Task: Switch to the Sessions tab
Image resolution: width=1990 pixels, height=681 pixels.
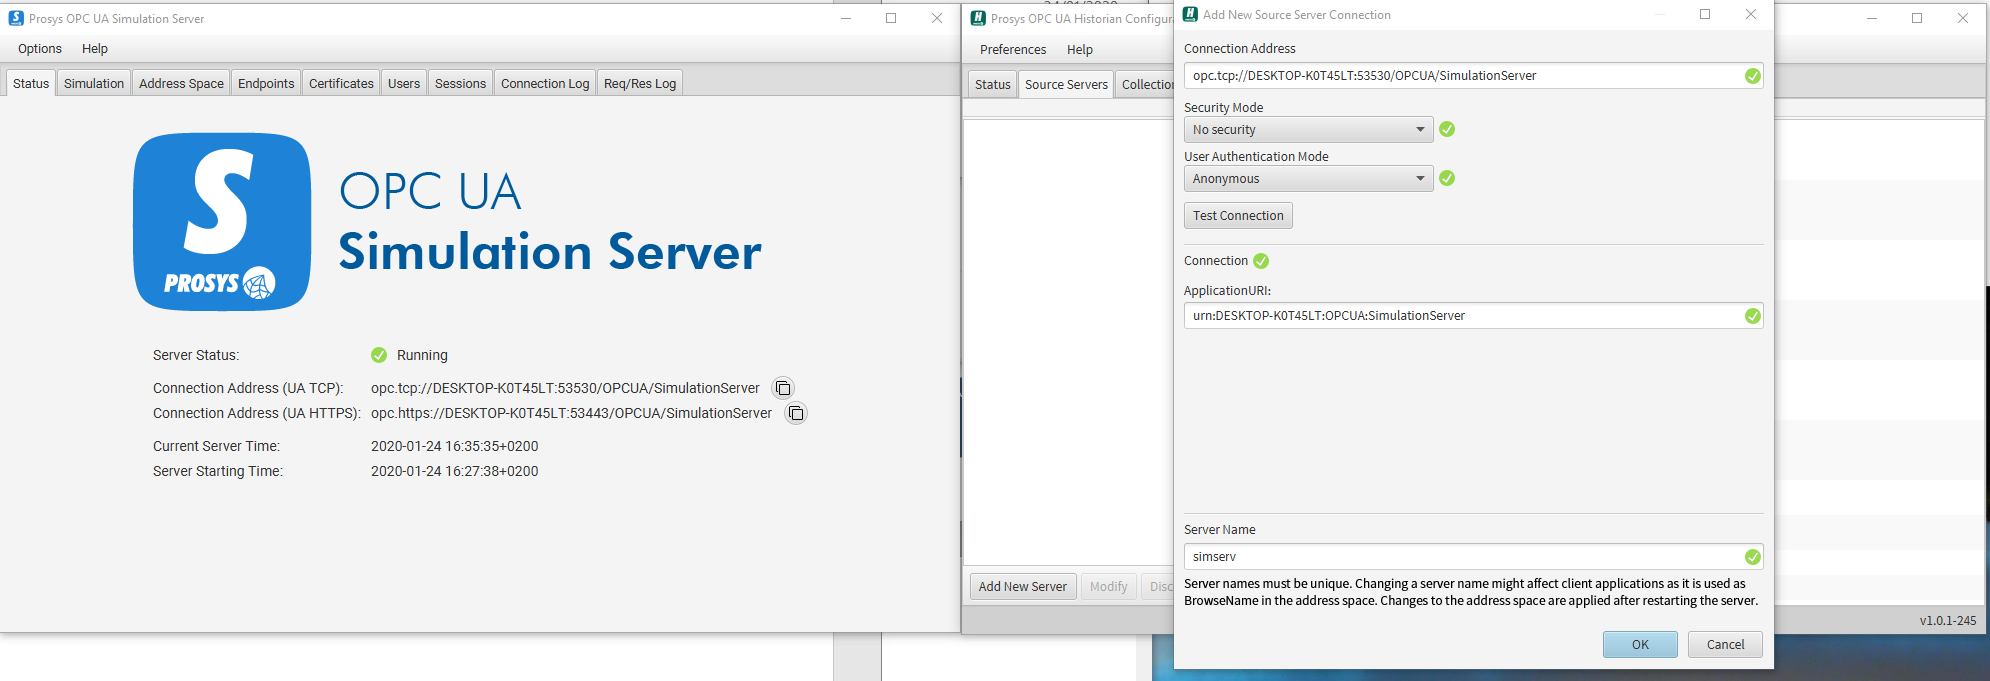Action: point(460,83)
